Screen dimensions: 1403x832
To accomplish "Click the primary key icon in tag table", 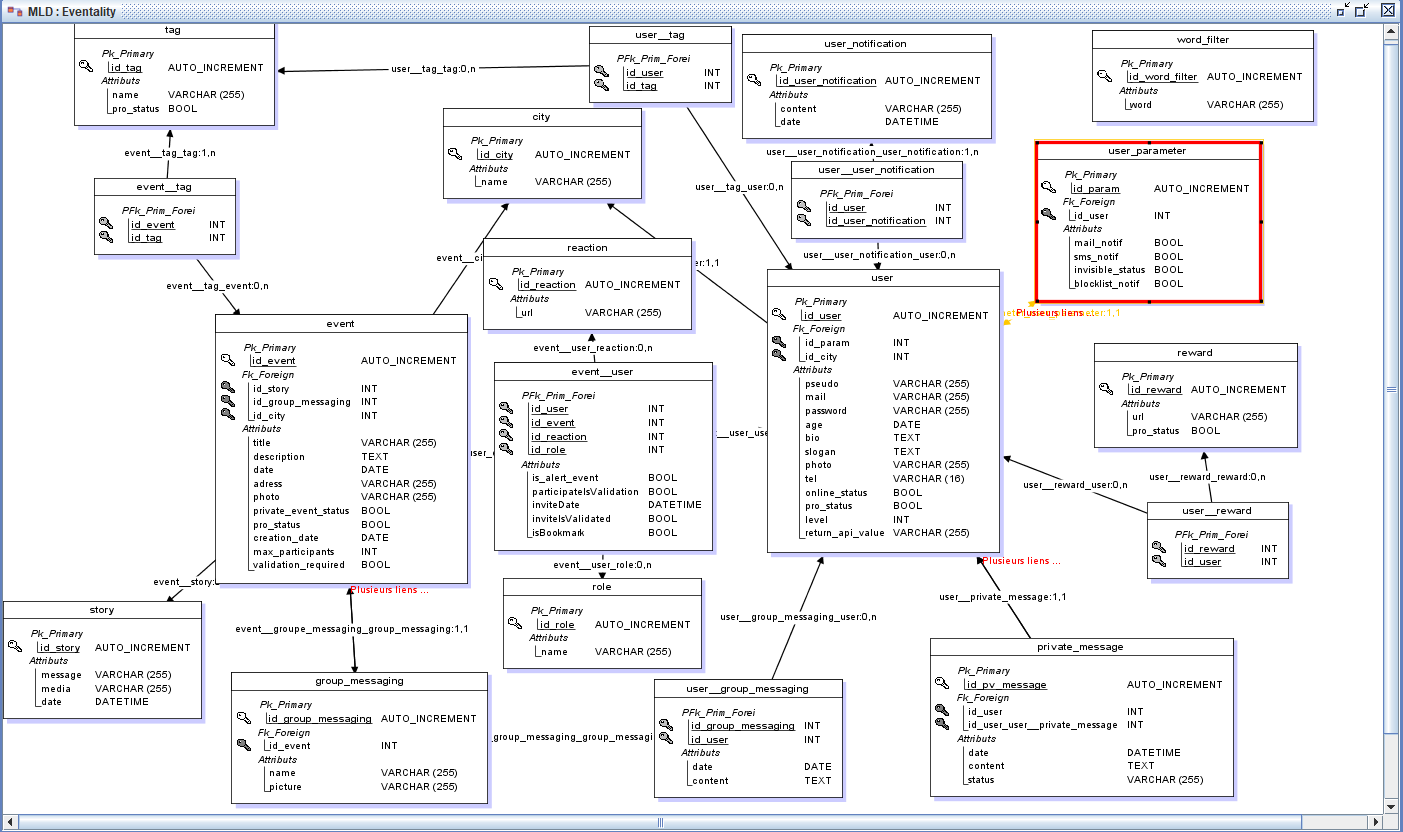I will pos(86,66).
